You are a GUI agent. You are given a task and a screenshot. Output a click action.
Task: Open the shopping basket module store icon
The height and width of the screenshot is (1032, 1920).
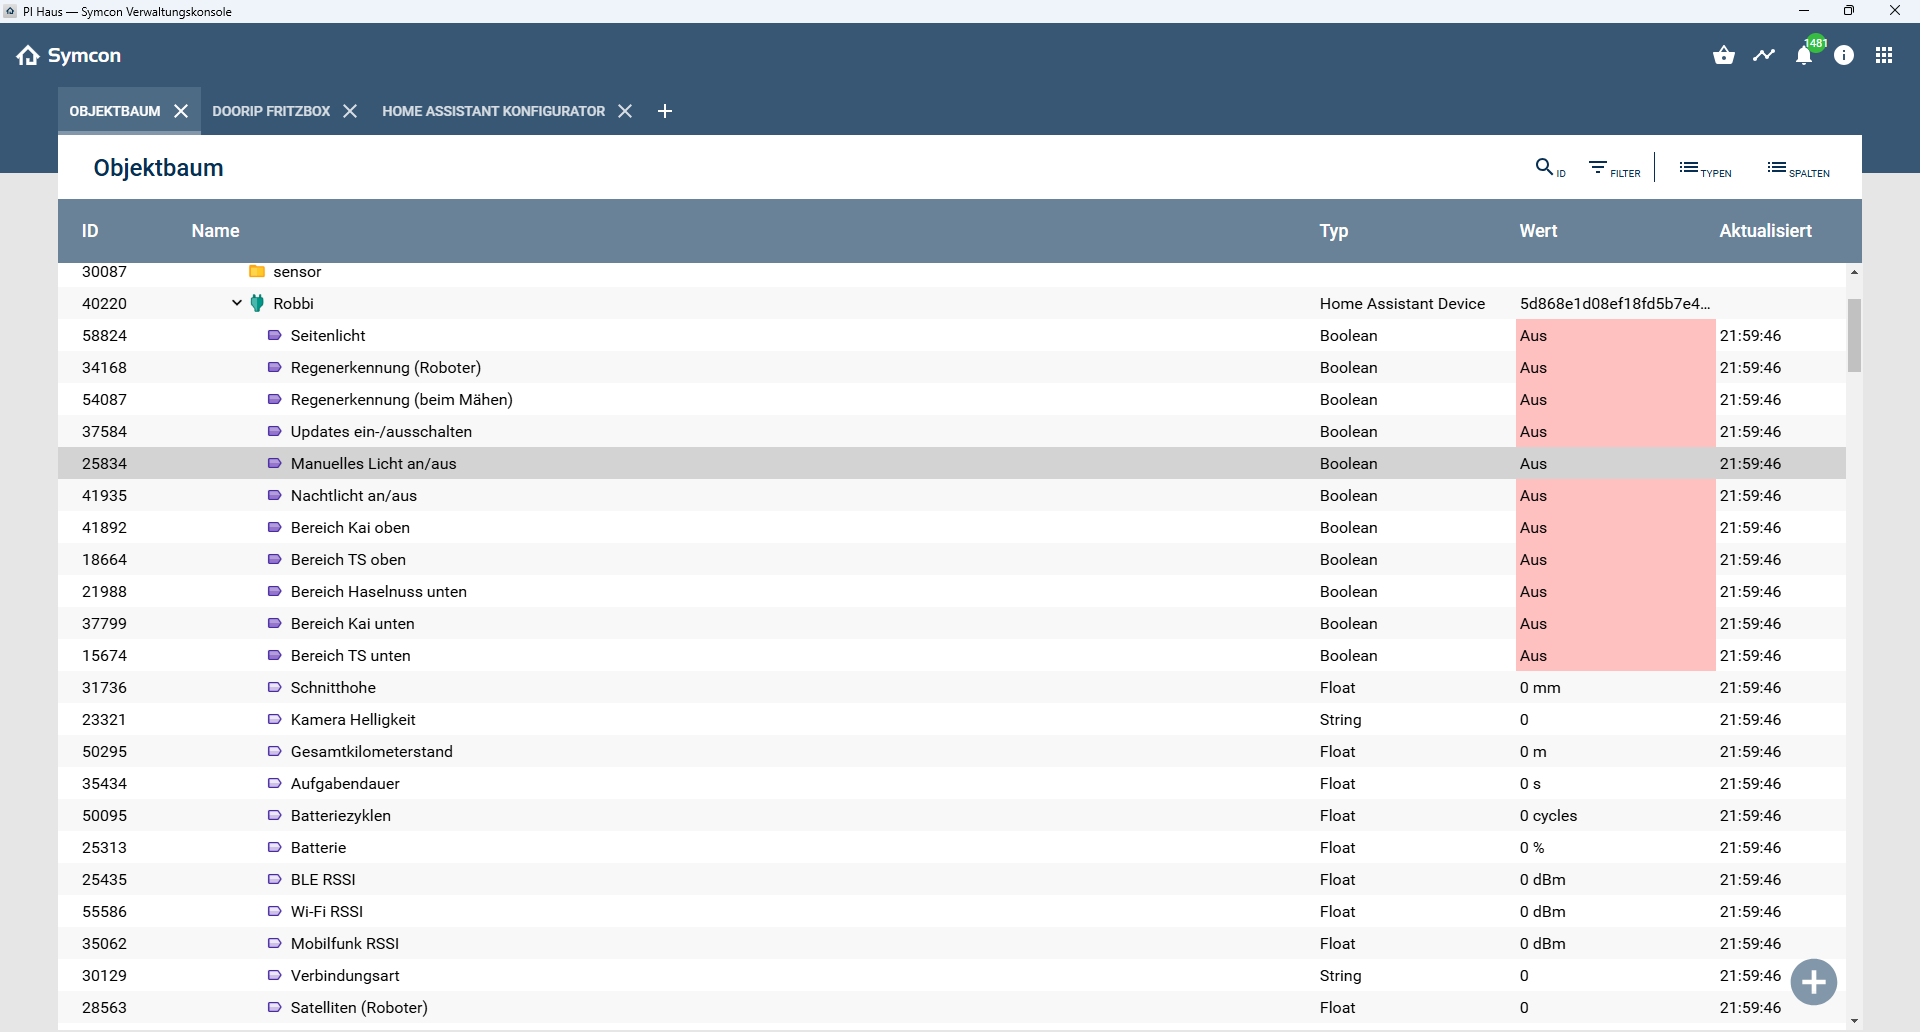click(1723, 56)
